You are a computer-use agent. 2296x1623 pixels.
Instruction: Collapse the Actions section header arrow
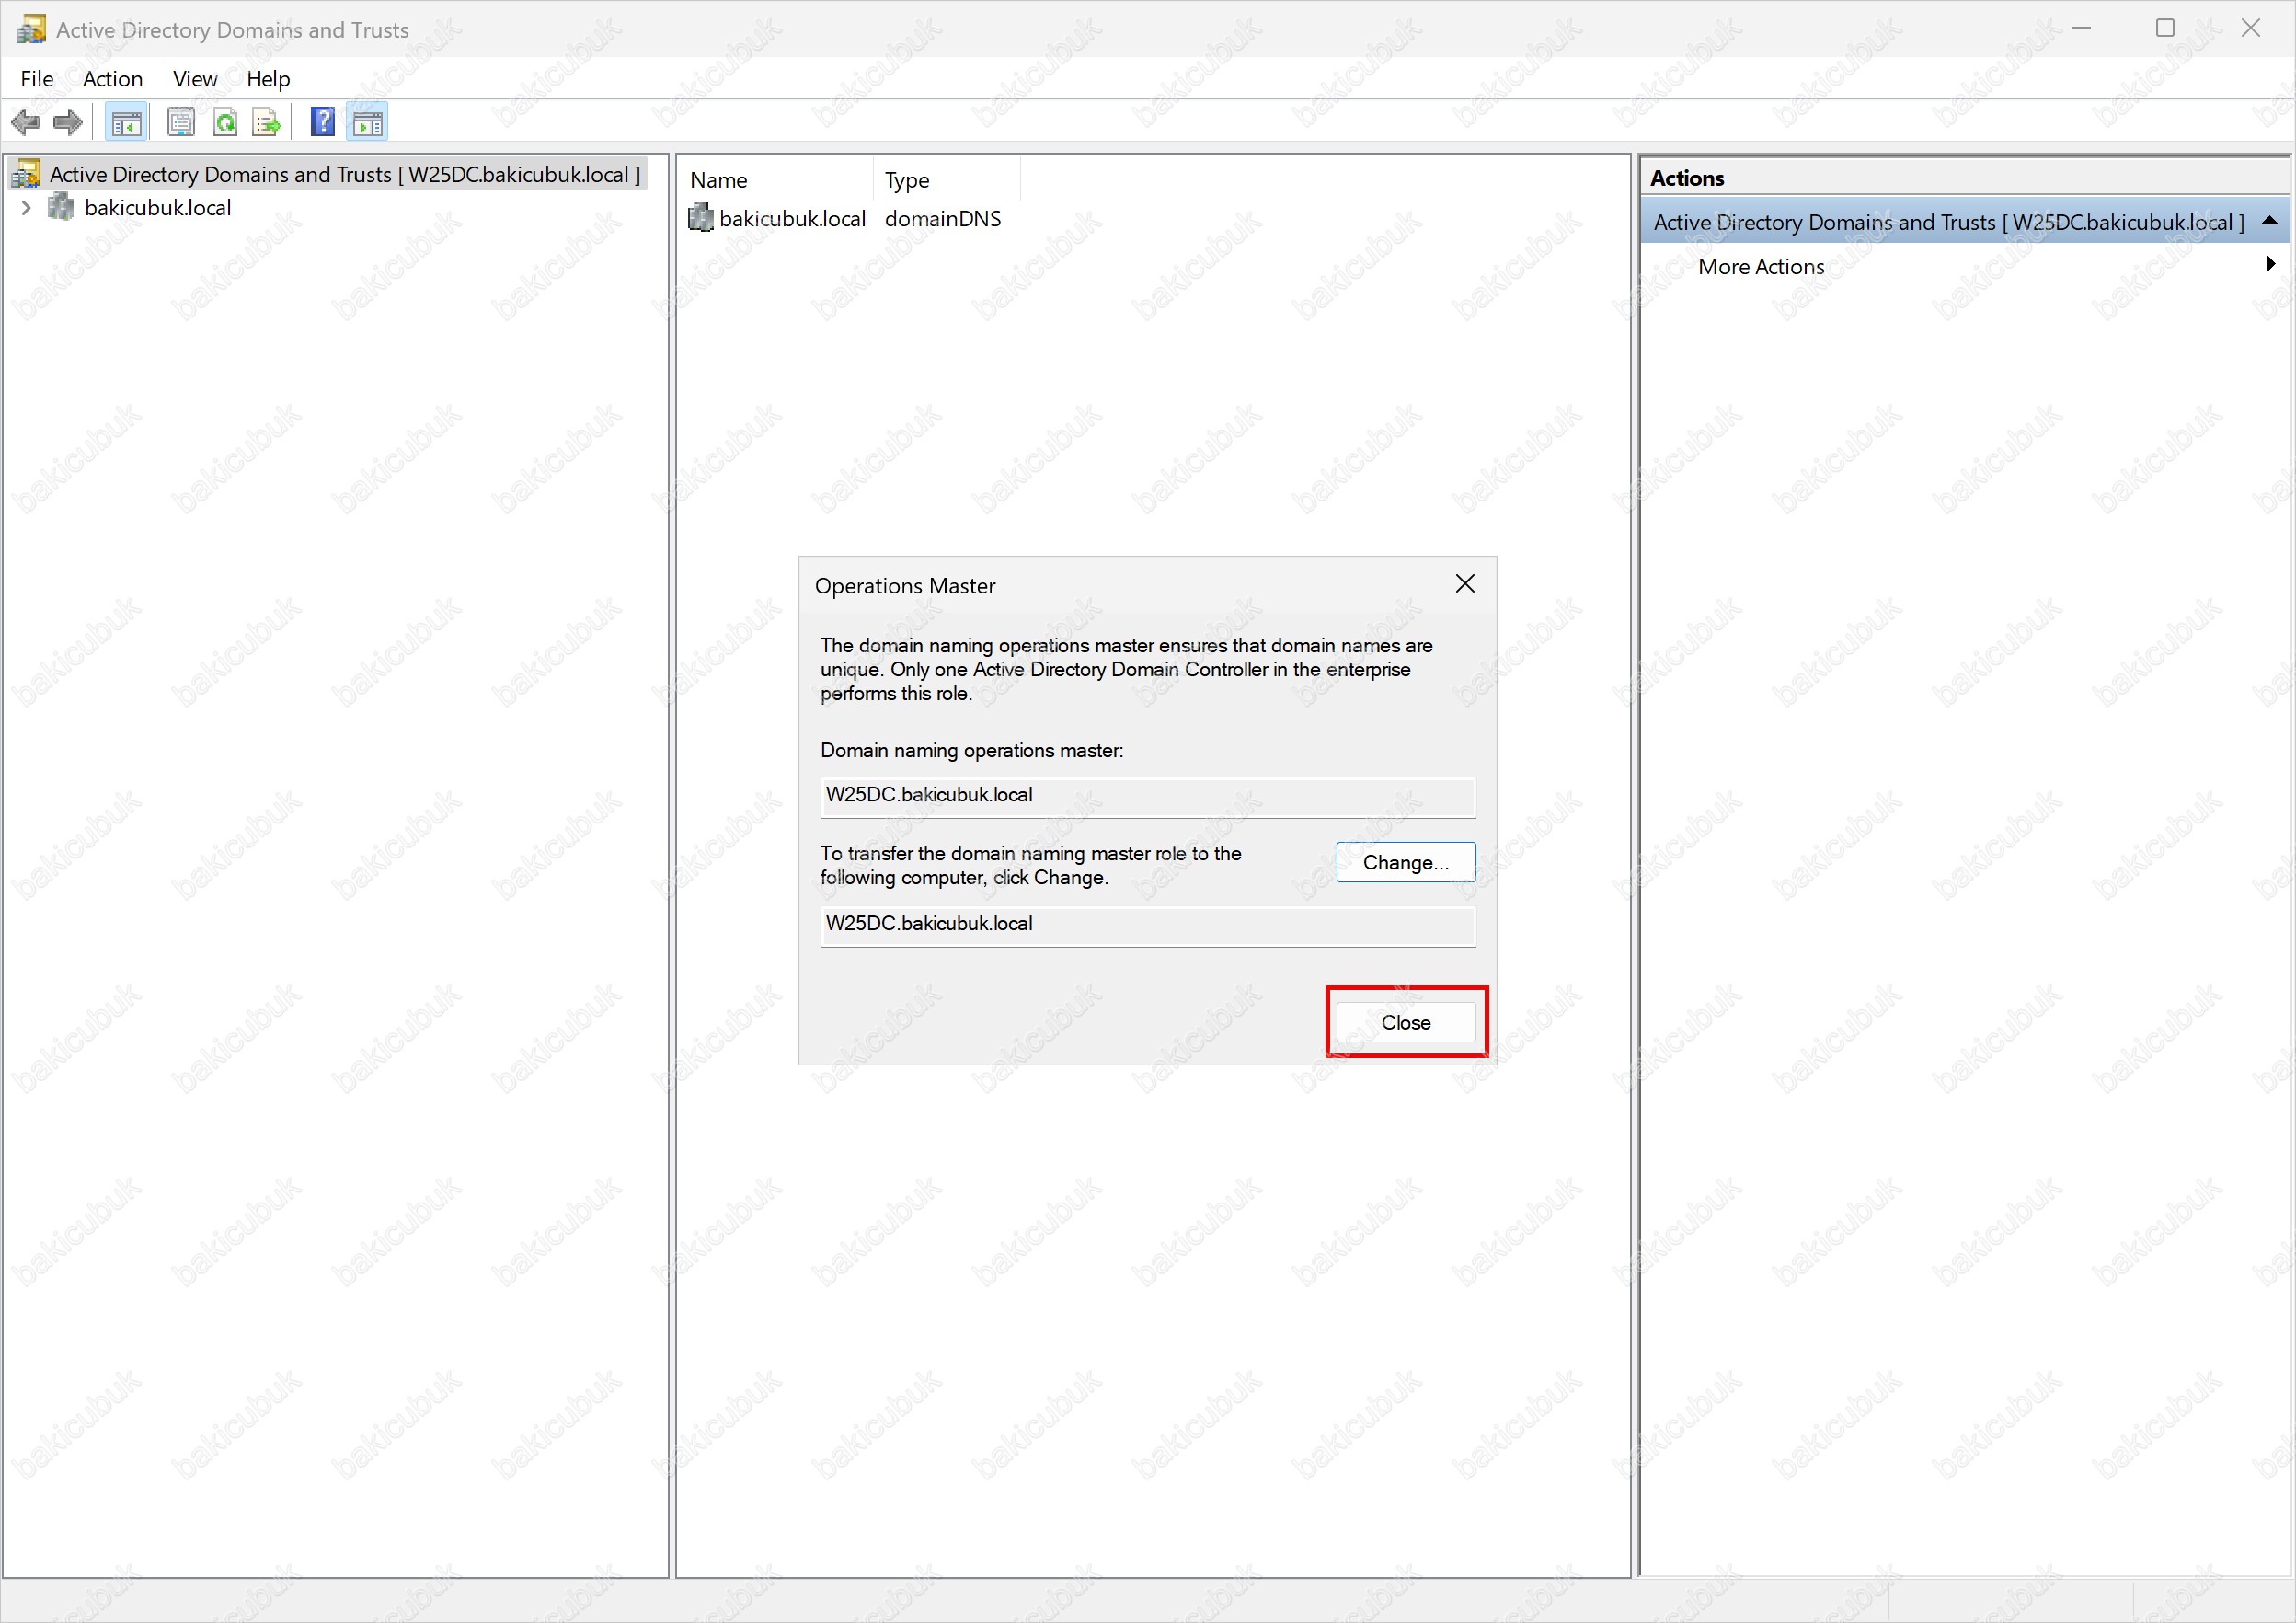(x=2269, y=221)
